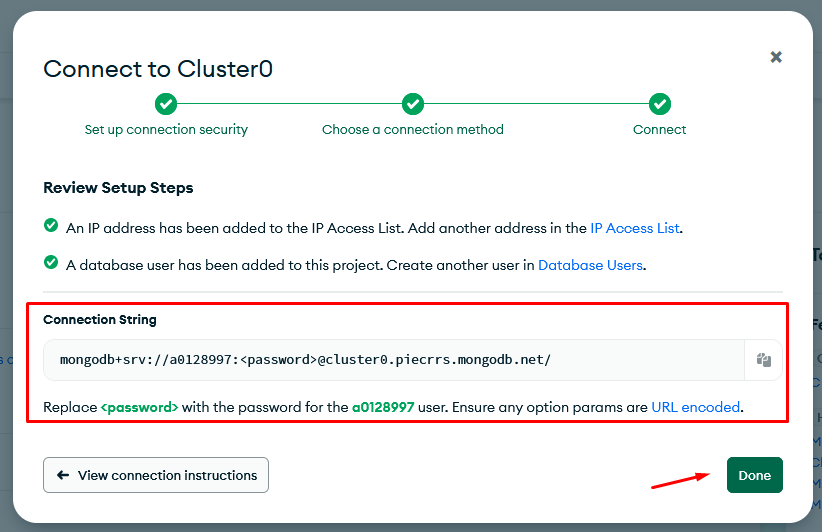Follow the URL encoded link
The width and height of the screenshot is (822, 532).
696,407
